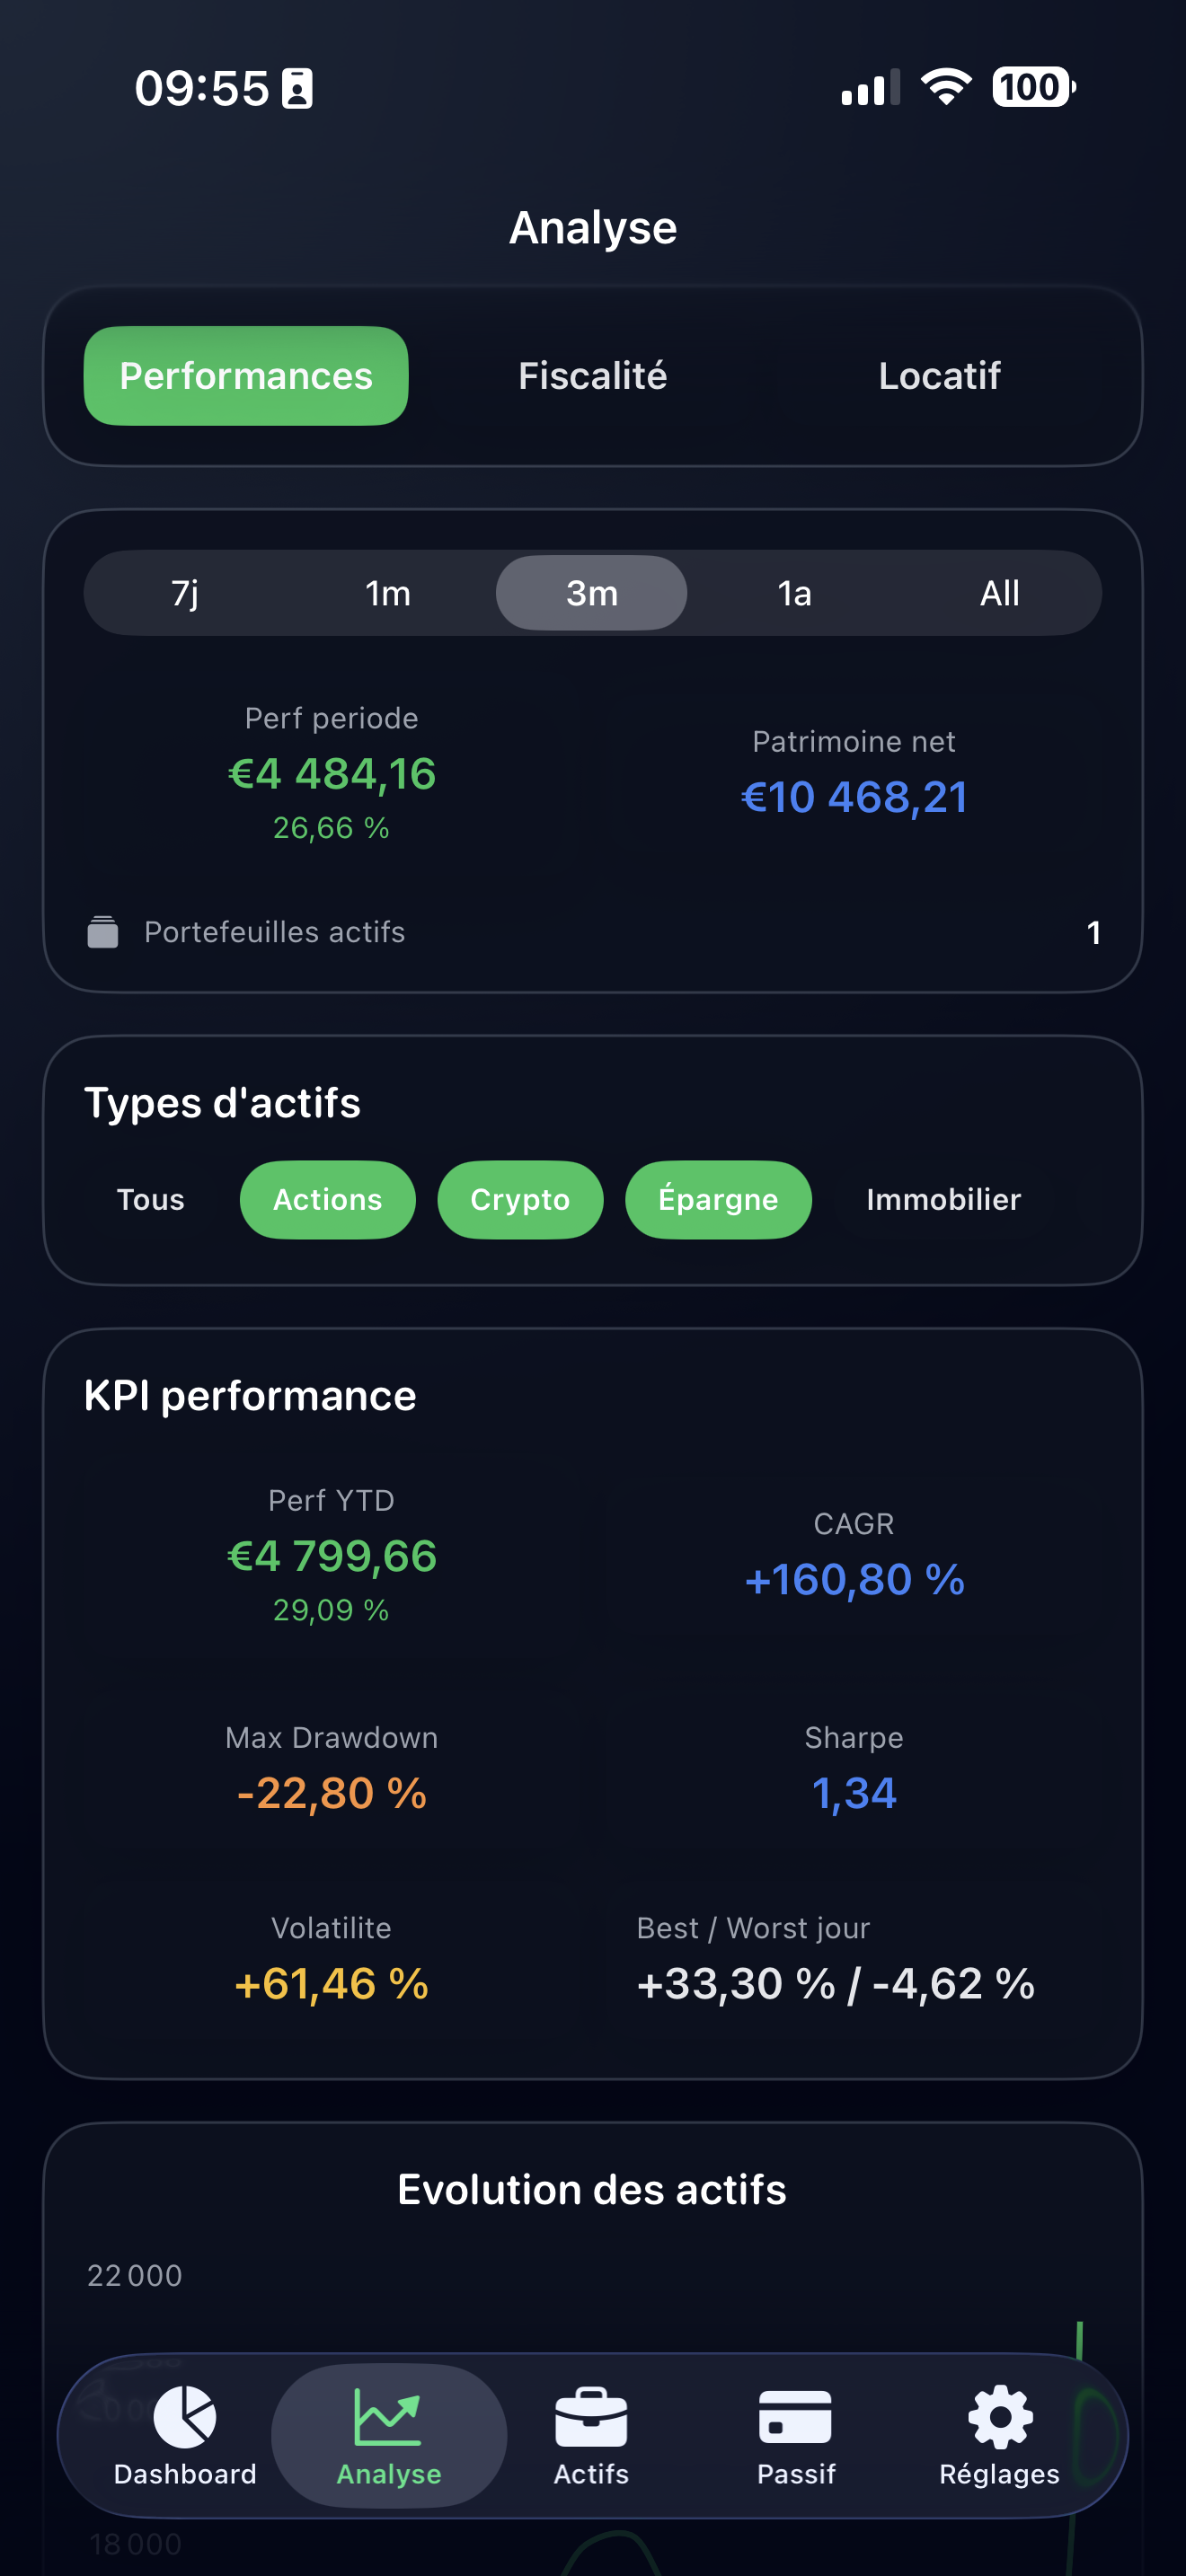
Task: Click the Portefeuilles actifs wallet icon
Action: coord(103,931)
